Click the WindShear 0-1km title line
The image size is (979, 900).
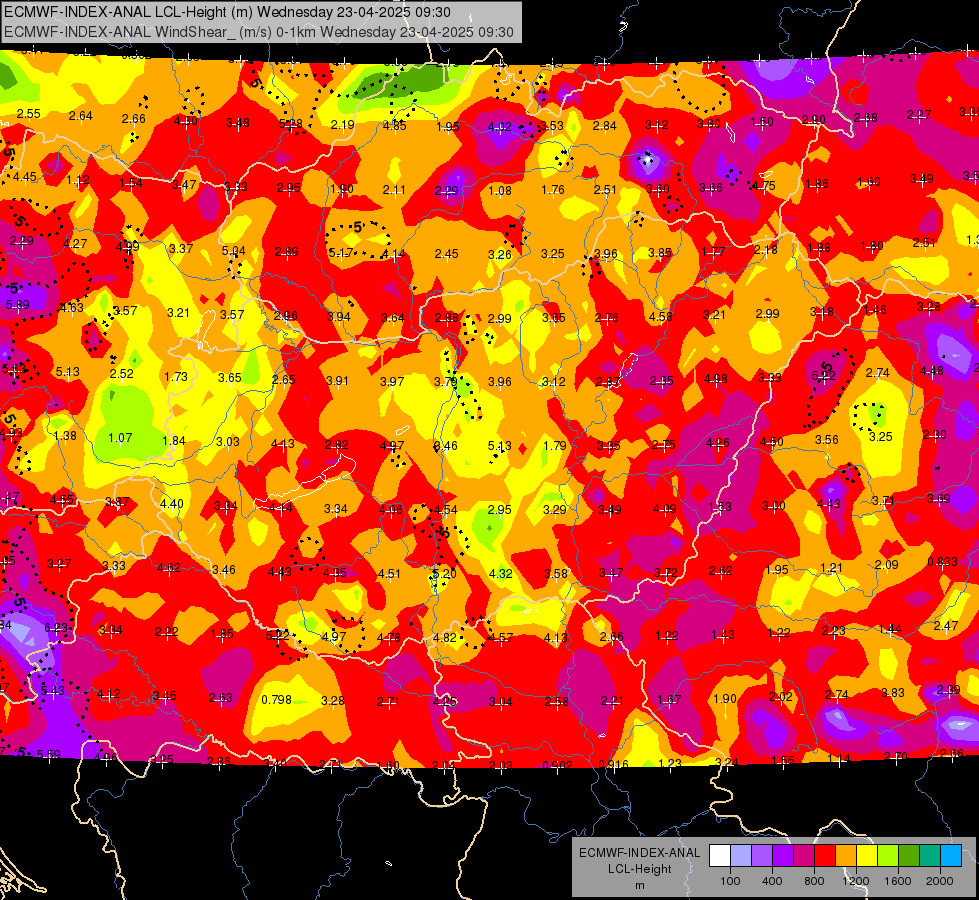(258, 32)
